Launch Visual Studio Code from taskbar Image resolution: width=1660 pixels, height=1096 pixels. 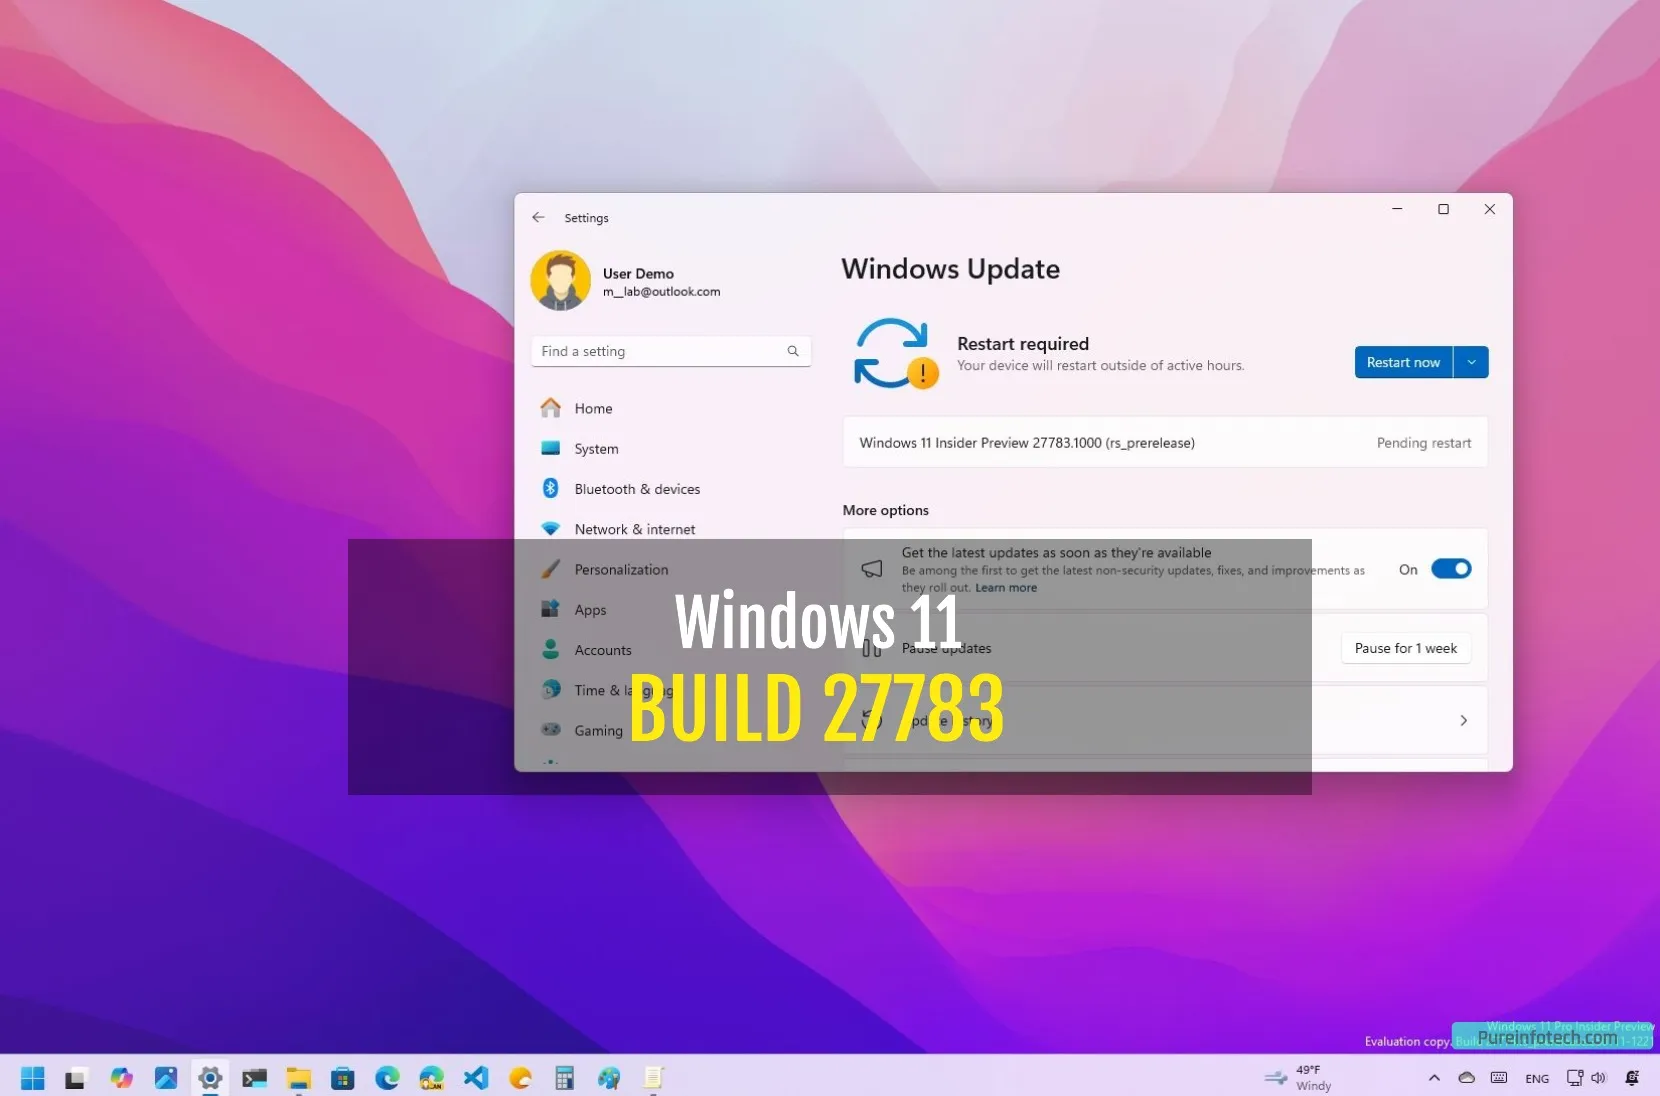476,1078
